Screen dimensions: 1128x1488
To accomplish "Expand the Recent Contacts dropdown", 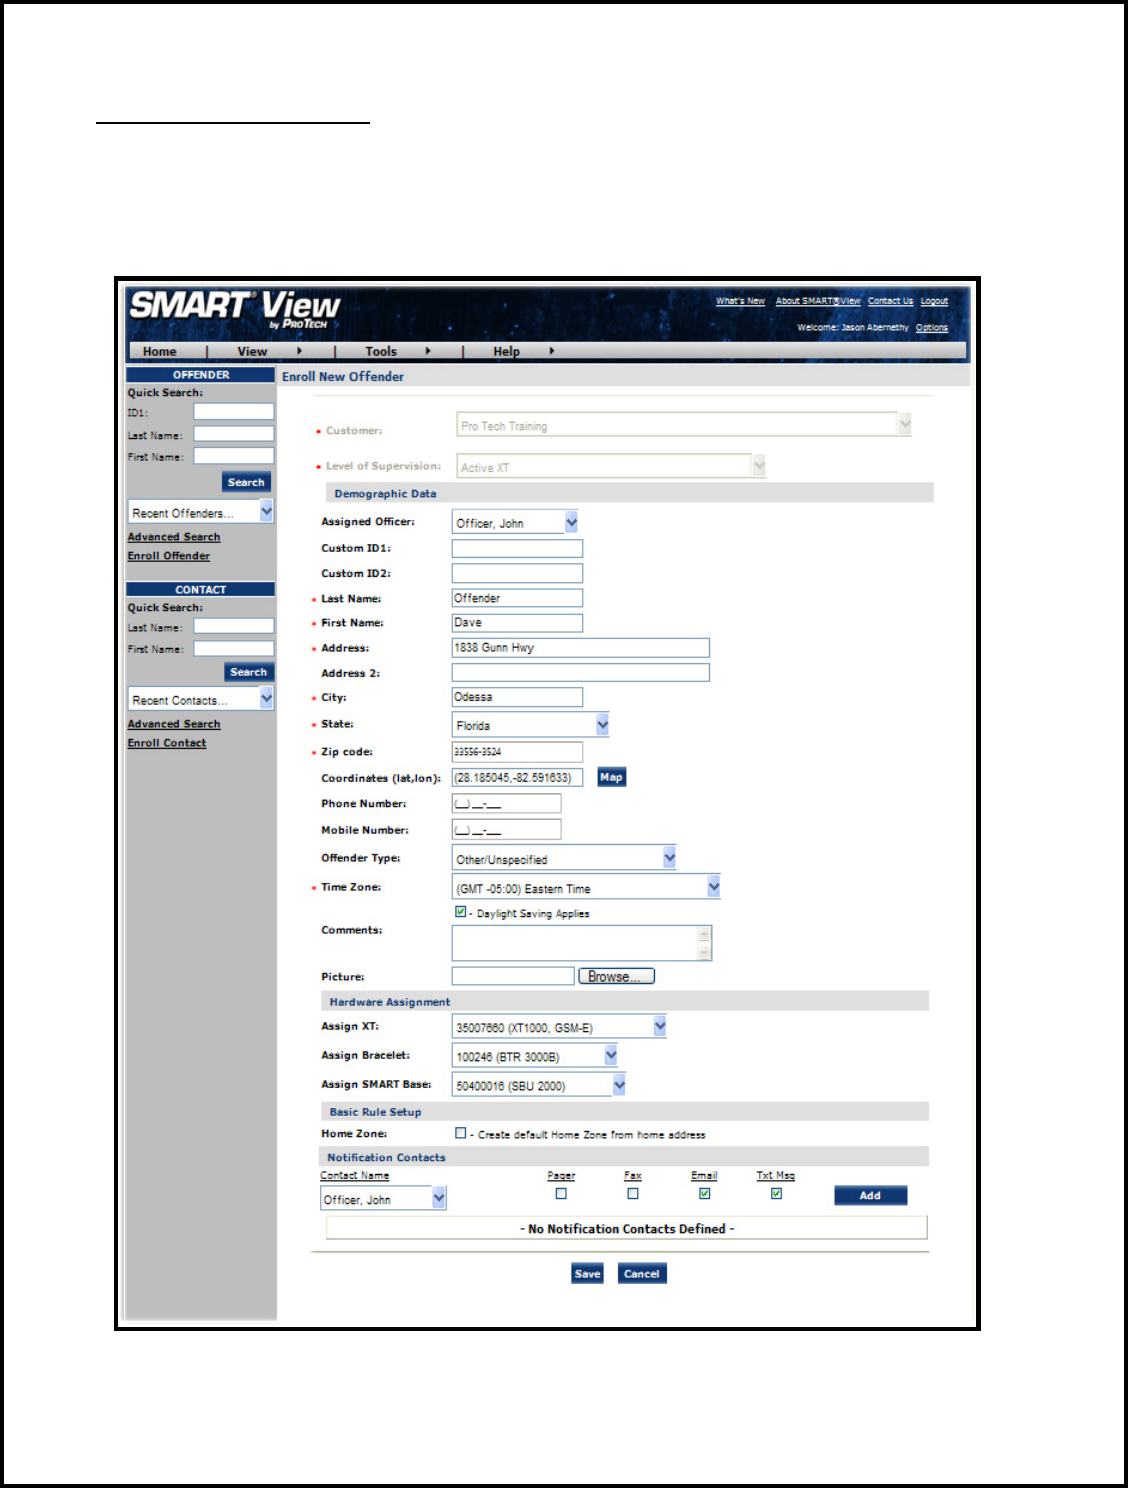I will click(201, 699).
